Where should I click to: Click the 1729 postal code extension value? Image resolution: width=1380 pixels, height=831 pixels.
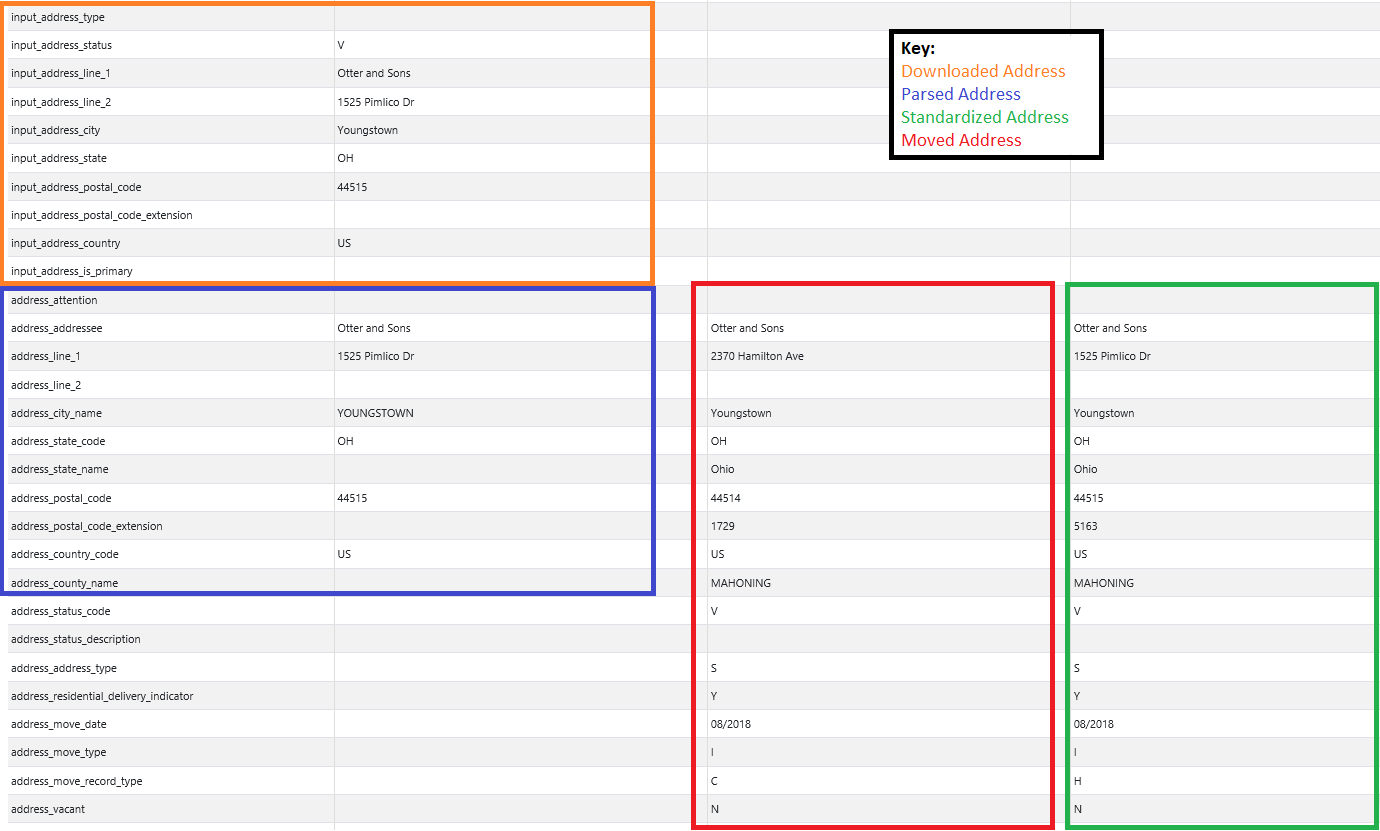[722, 526]
